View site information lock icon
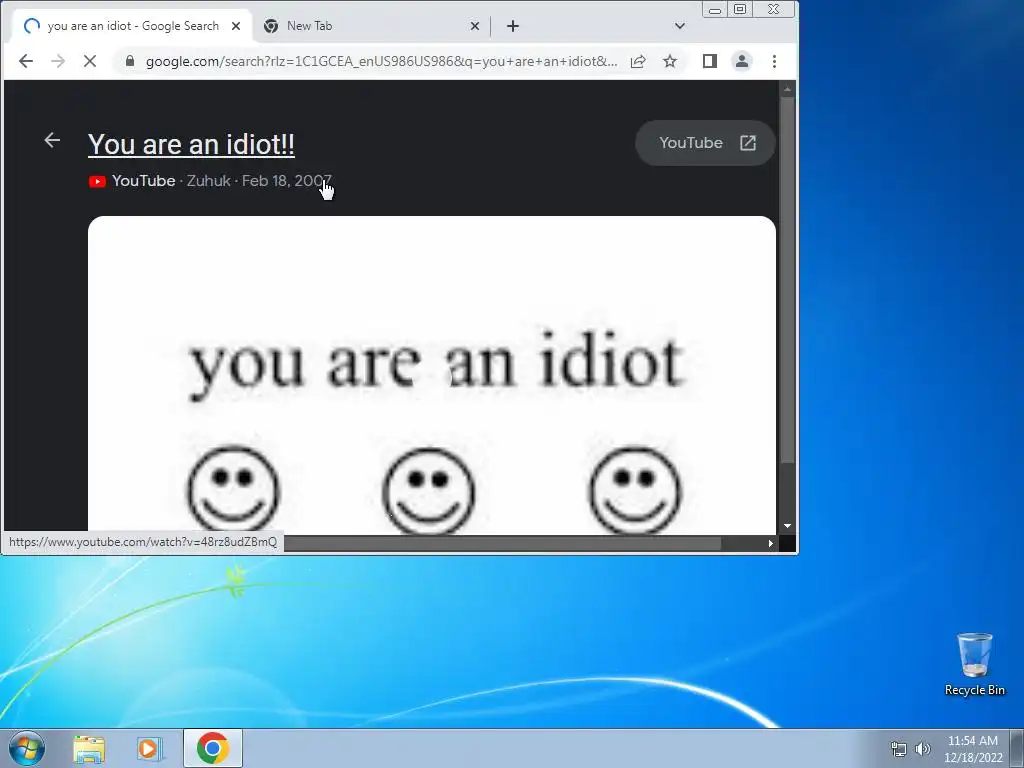Screen dimensions: 1024x768 point(130,61)
